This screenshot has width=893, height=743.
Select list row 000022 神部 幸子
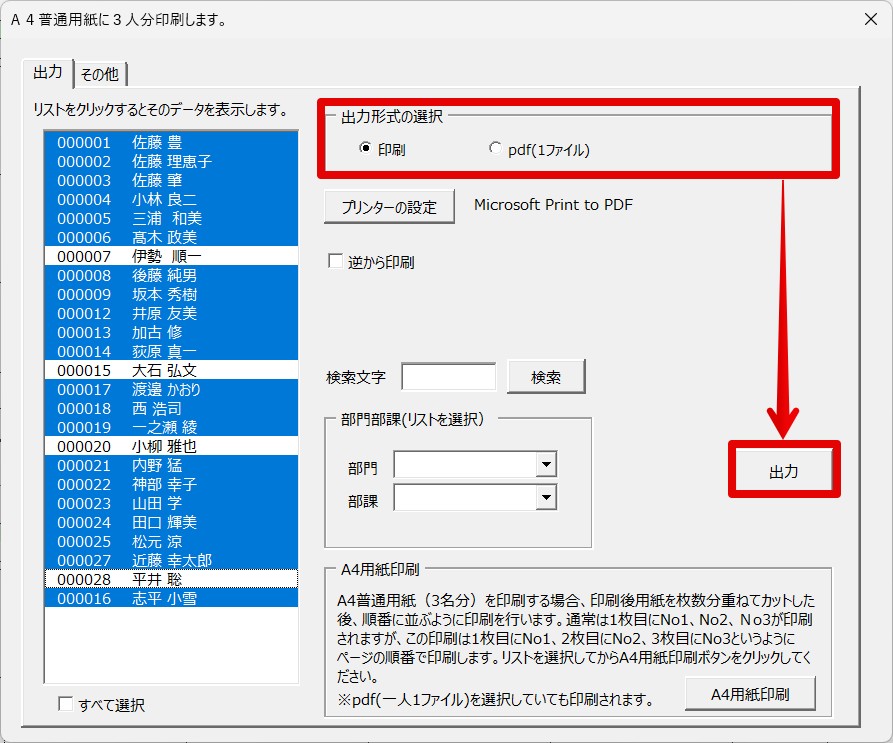pyautogui.click(x=171, y=485)
